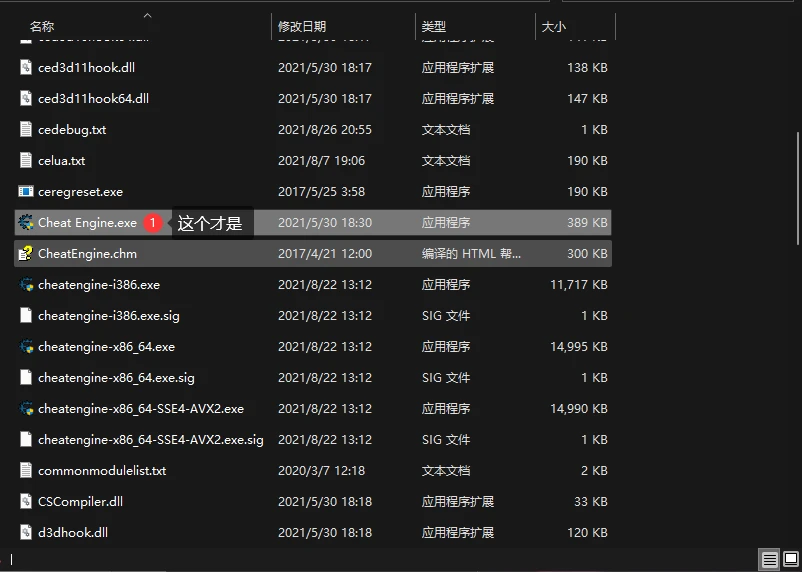Click the cedebug.txt document icon
The image size is (802, 572).
click(x=26, y=129)
